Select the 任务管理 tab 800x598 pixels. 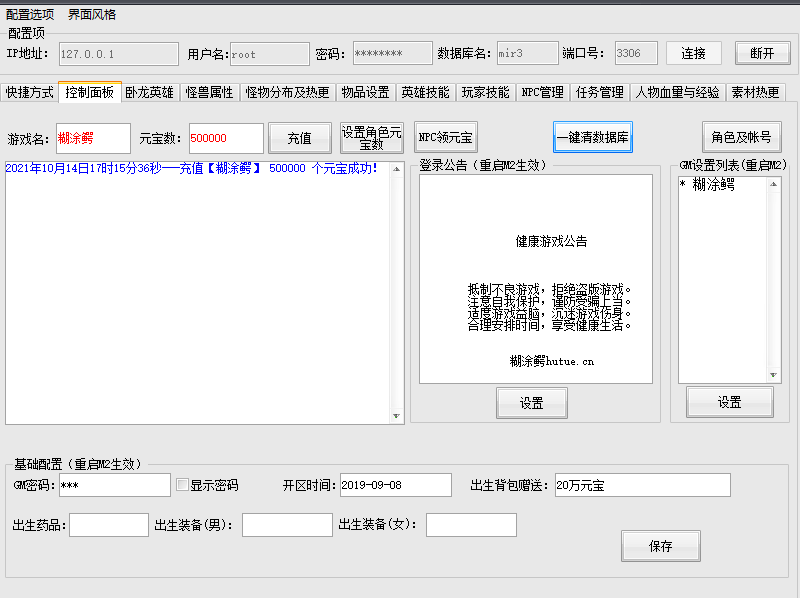click(x=599, y=92)
